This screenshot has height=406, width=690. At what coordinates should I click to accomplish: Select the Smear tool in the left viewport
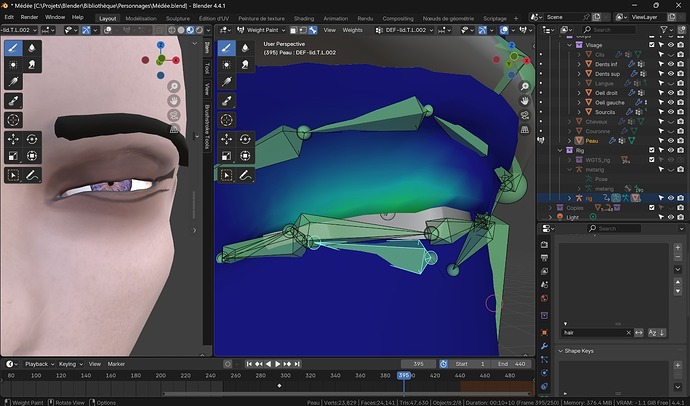coord(32,65)
